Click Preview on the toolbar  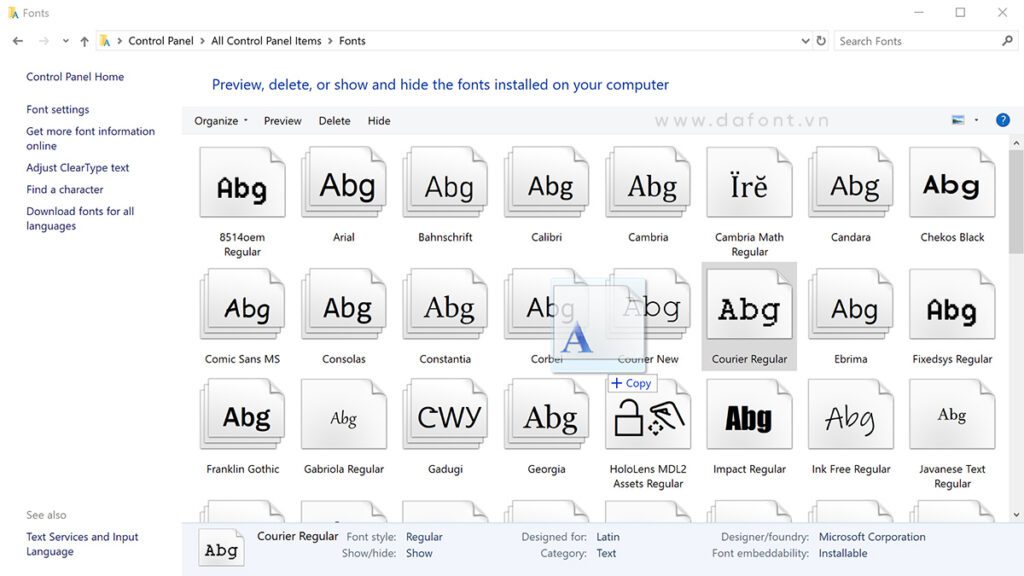[282, 120]
